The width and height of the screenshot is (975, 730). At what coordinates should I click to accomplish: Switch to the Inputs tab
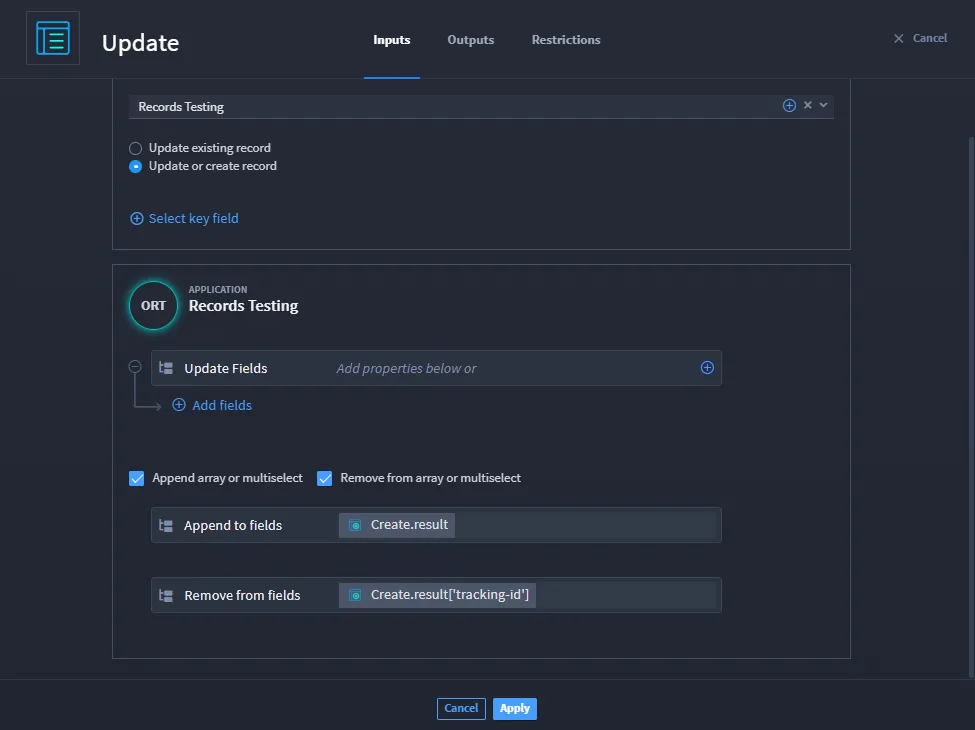(x=392, y=40)
